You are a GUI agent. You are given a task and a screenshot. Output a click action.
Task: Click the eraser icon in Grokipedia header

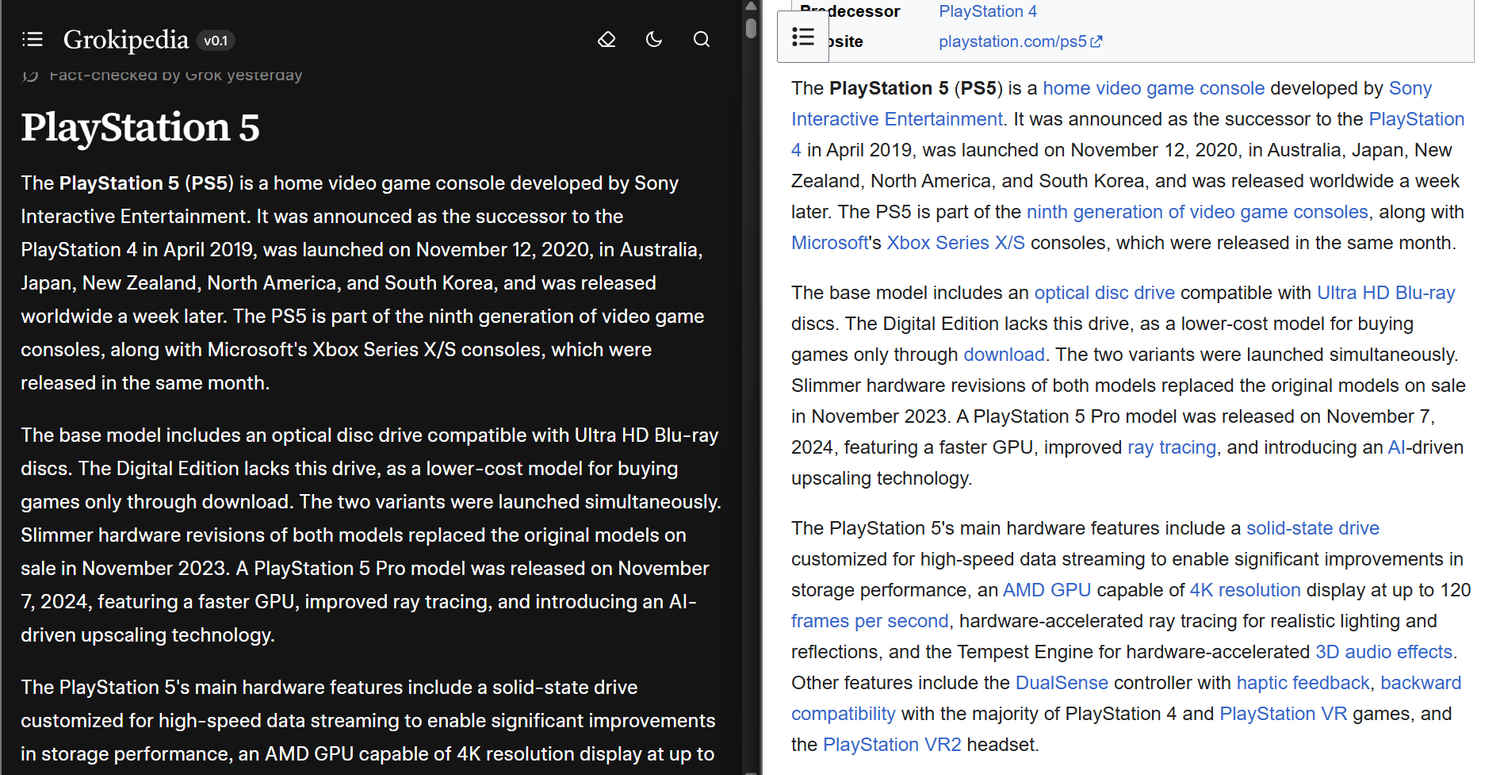click(x=606, y=39)
